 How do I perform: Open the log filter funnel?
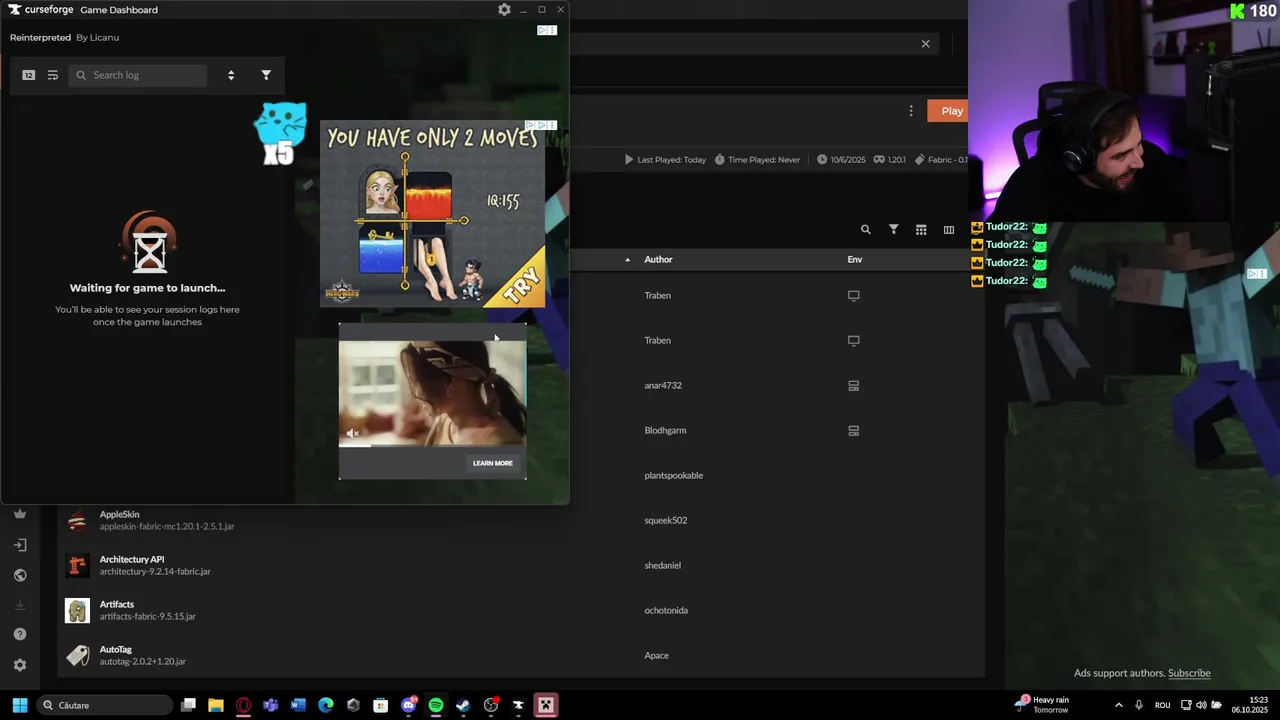point(266,75)
